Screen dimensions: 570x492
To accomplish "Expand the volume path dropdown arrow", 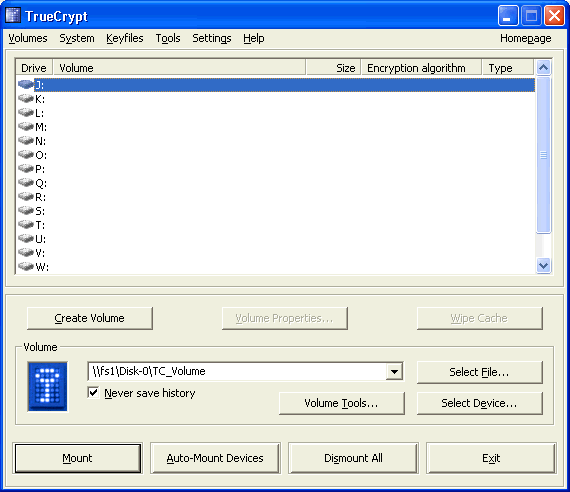I will click(394, 372).
